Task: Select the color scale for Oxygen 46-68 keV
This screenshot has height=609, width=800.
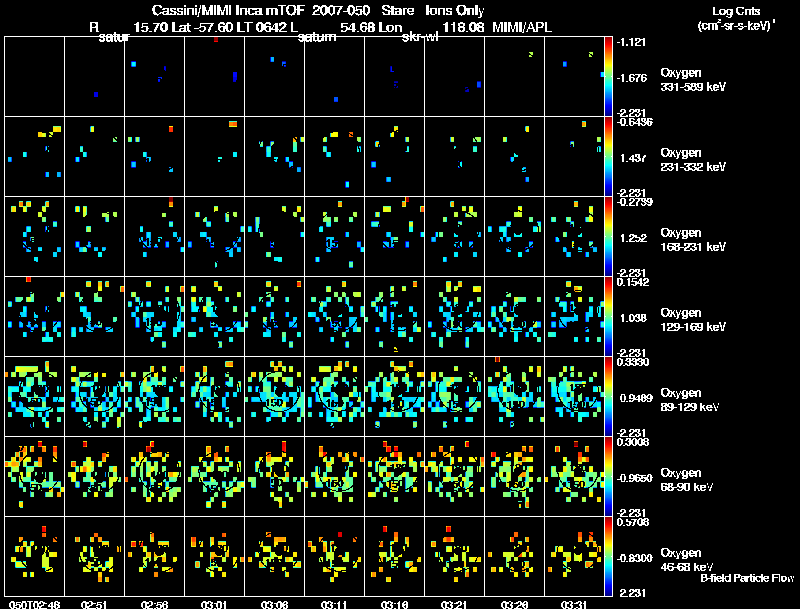Action: click(610, 556)
